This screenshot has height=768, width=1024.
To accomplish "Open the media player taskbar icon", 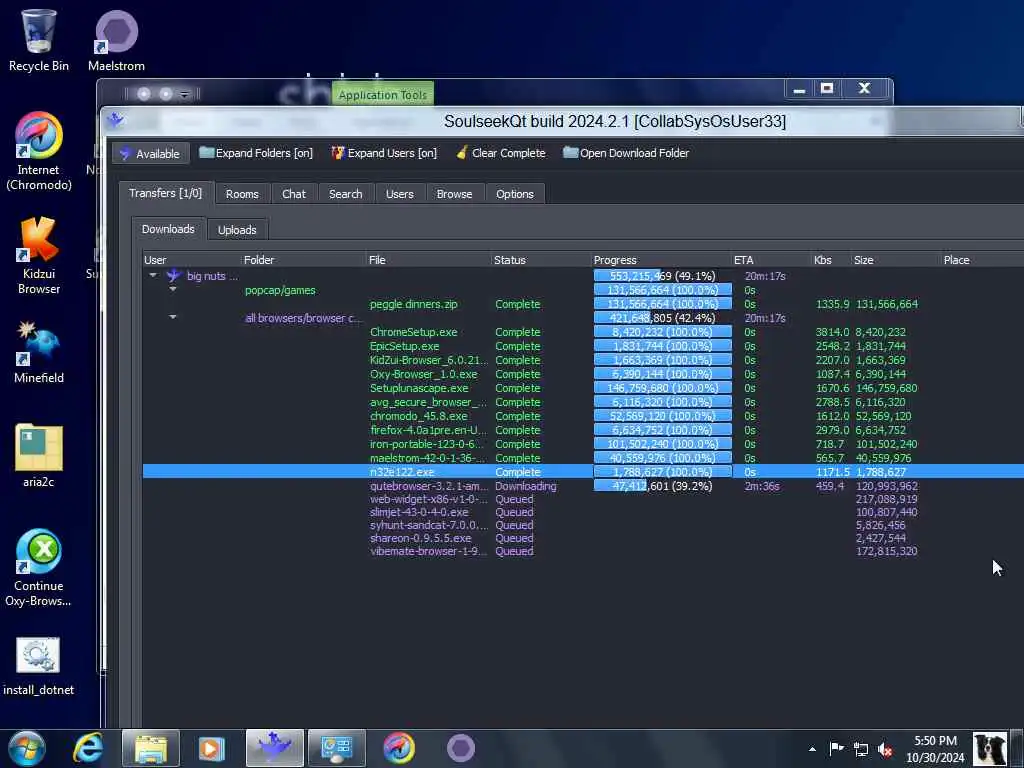I will (211, 748).
